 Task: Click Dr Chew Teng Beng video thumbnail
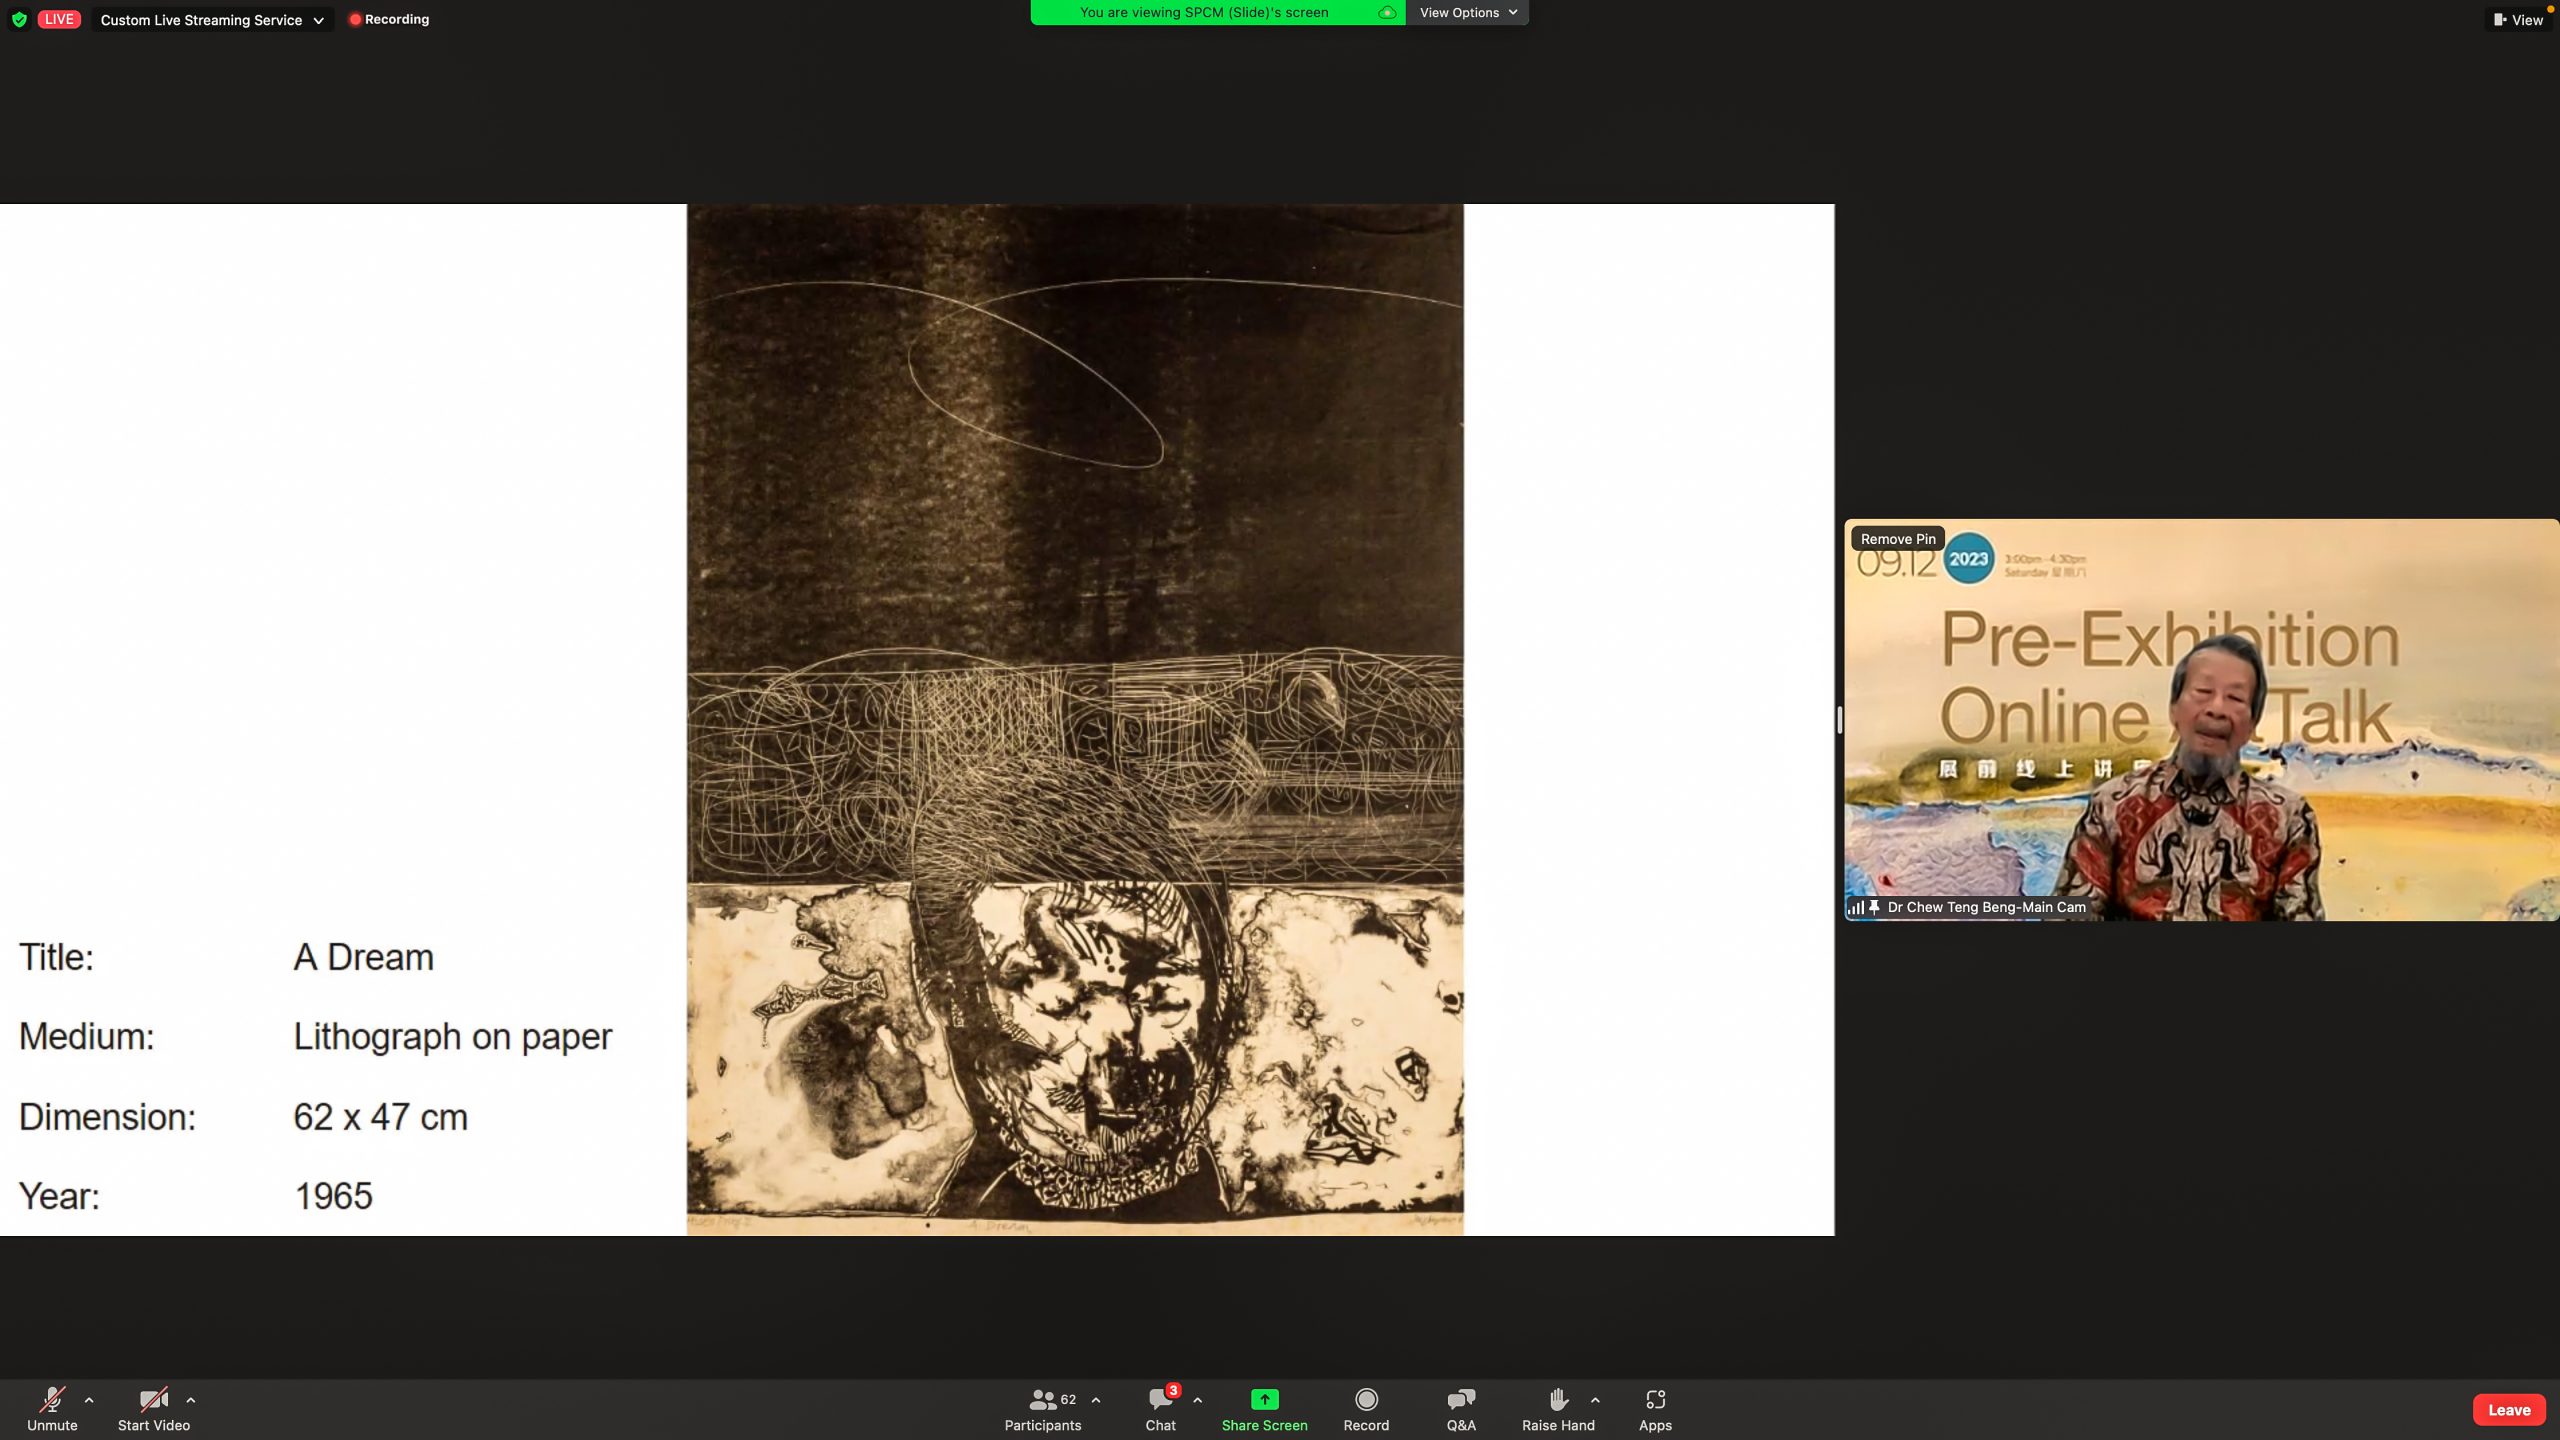point(2200,720)
